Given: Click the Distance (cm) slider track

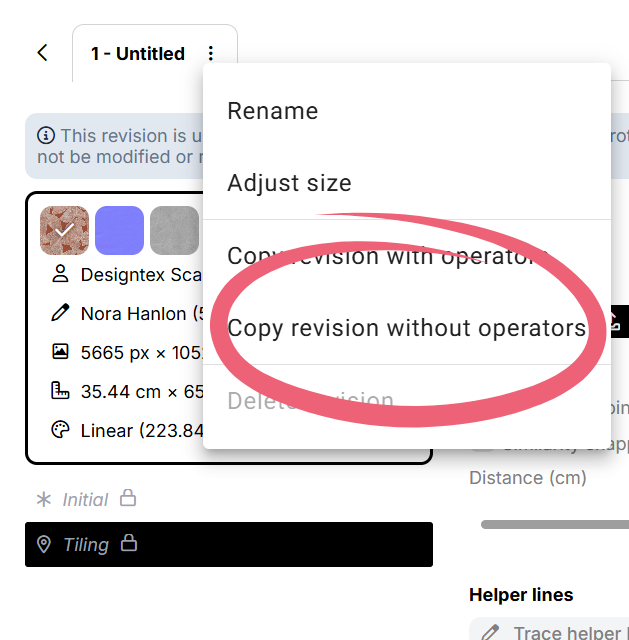Looking at the screenshot, I should pos(550,523).
